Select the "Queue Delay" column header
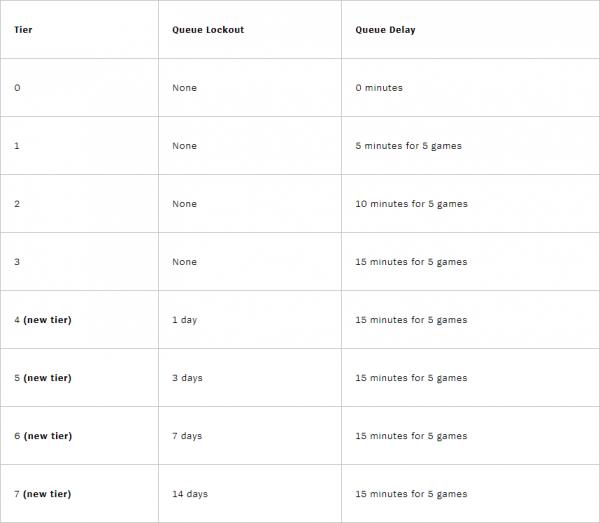 [385, 30]
